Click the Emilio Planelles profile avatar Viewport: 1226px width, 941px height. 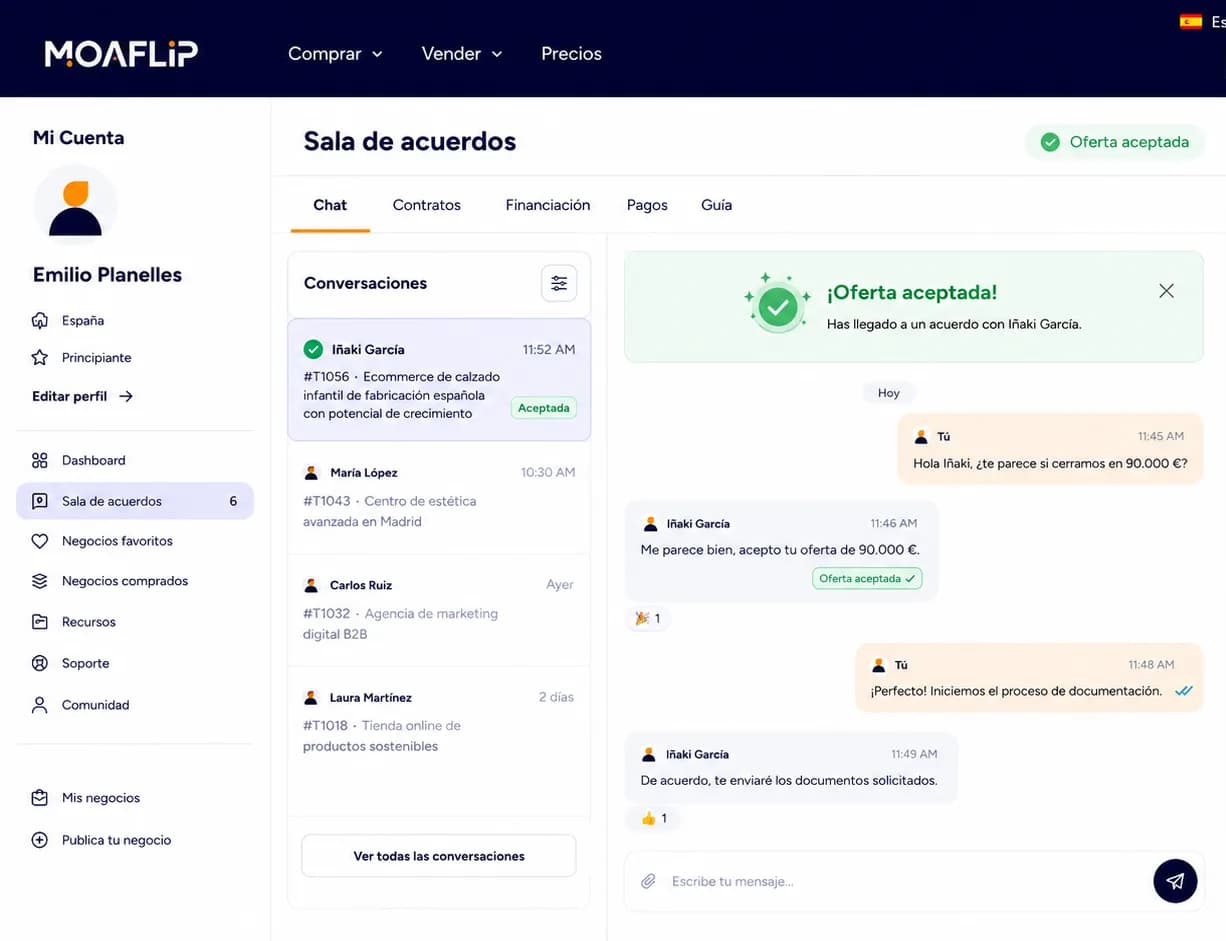tap(75, 205)
